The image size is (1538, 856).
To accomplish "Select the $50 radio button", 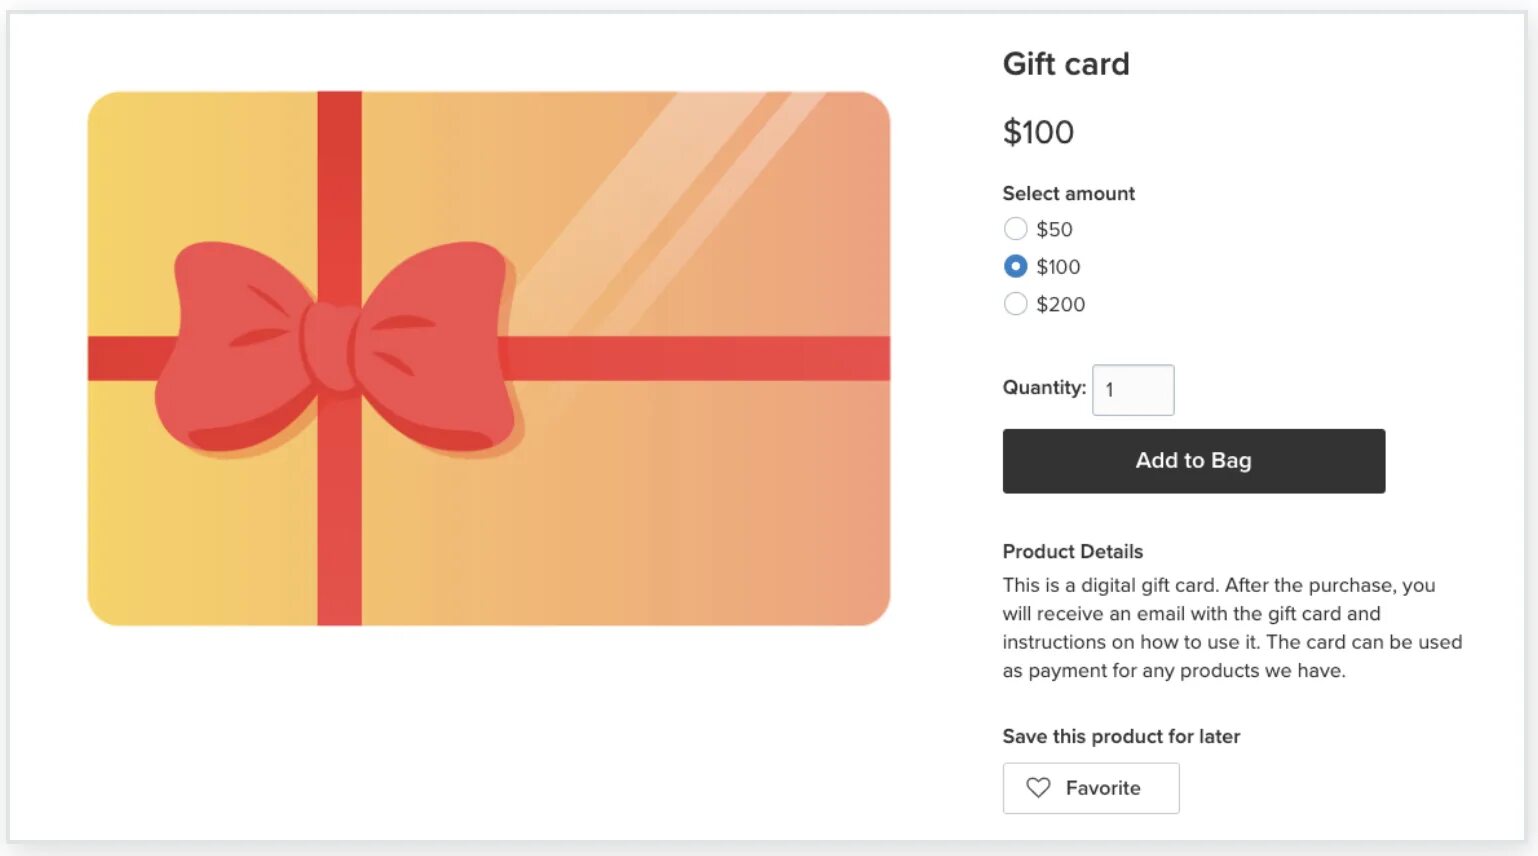I will click(x=1015, y=229).
